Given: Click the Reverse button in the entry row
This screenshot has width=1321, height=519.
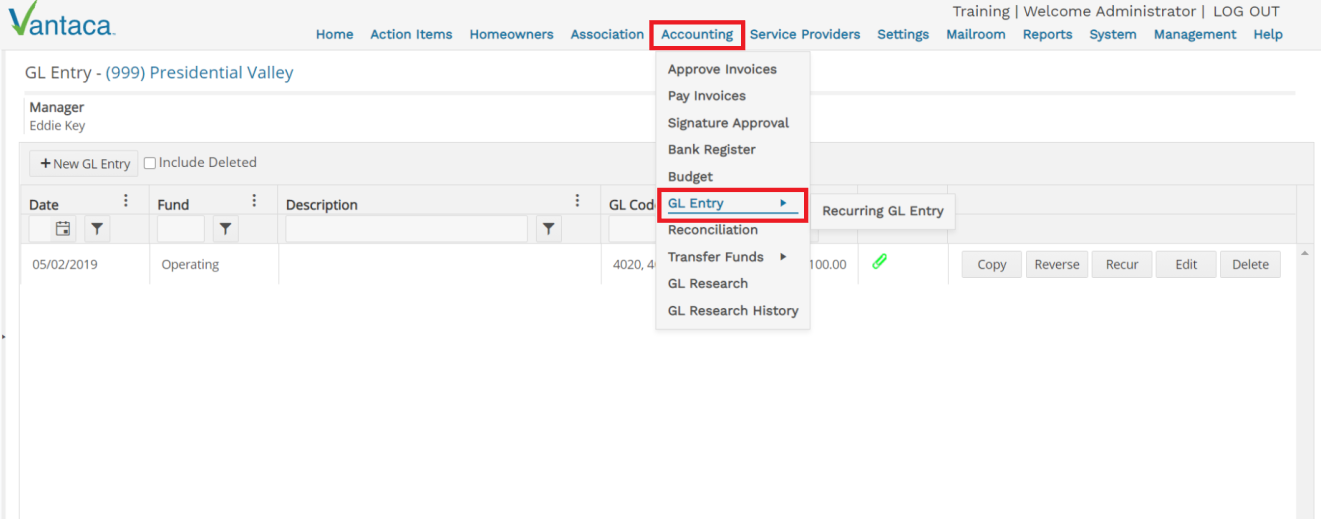Looking at the screenshot, I should [x=1057, y=265].
